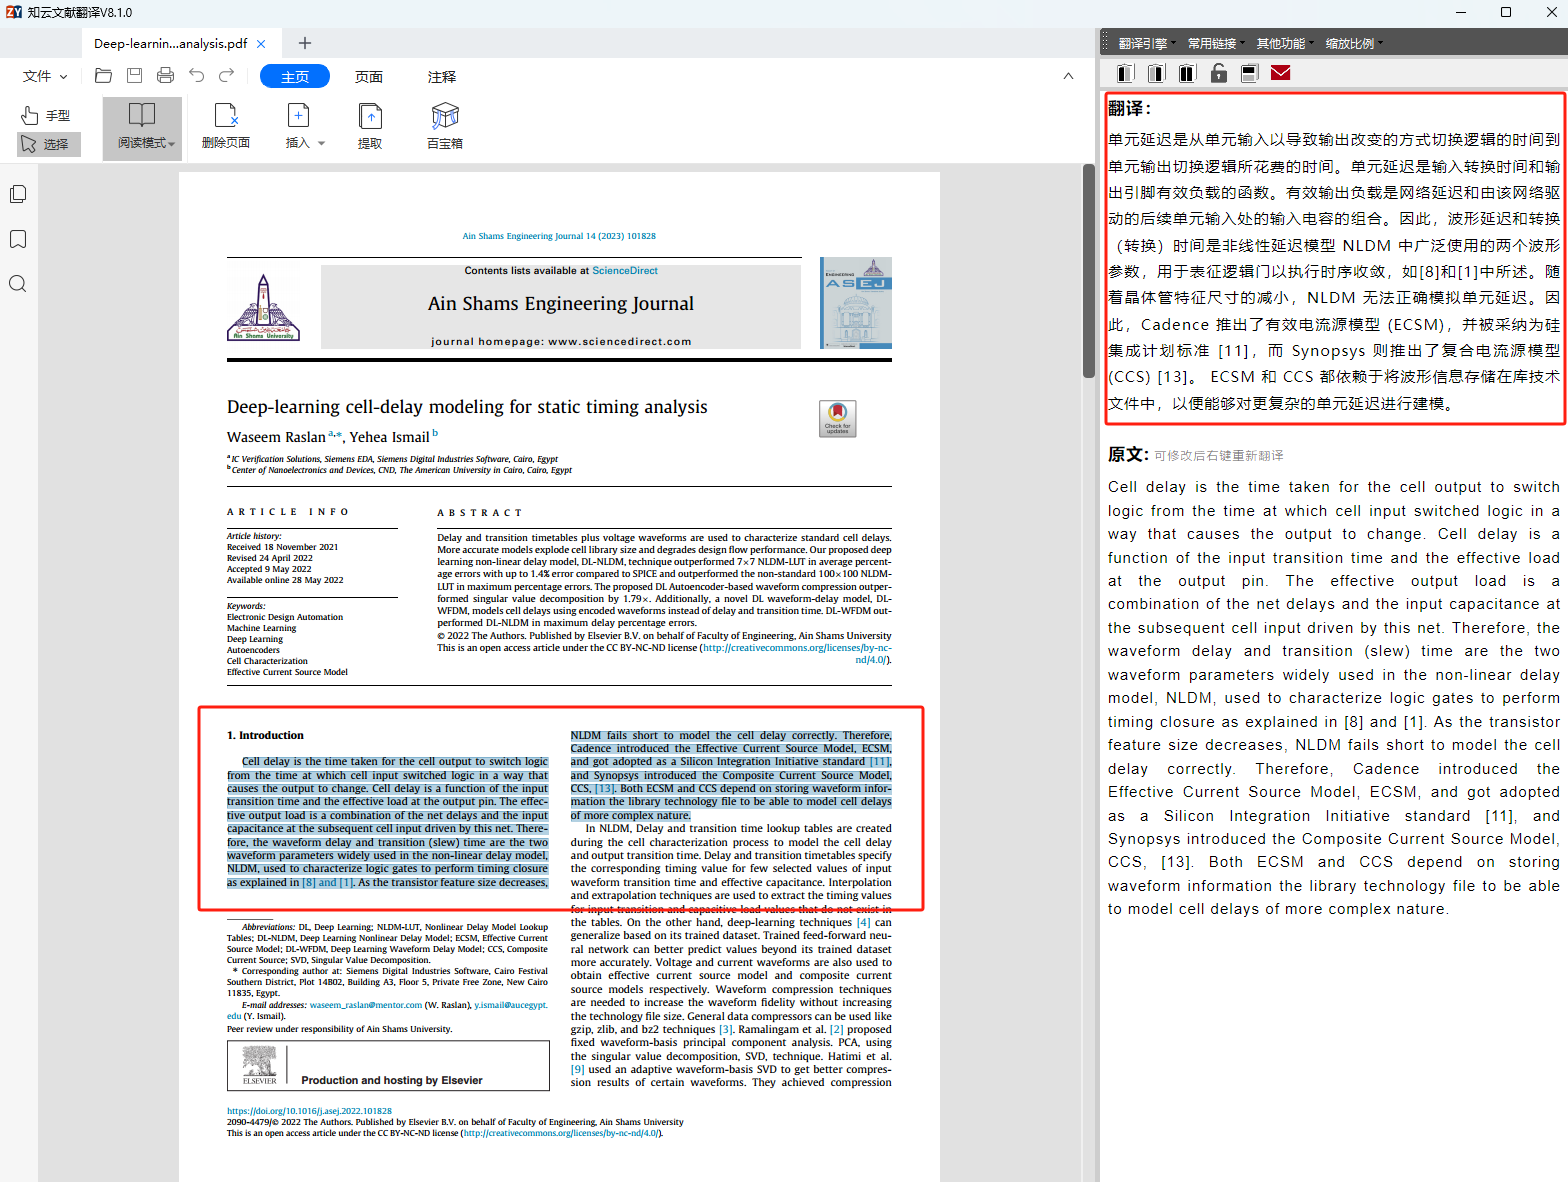Open the other functions (其他功能) menu
This screenshot has height=1182, width=1568.
point(1284,44)
